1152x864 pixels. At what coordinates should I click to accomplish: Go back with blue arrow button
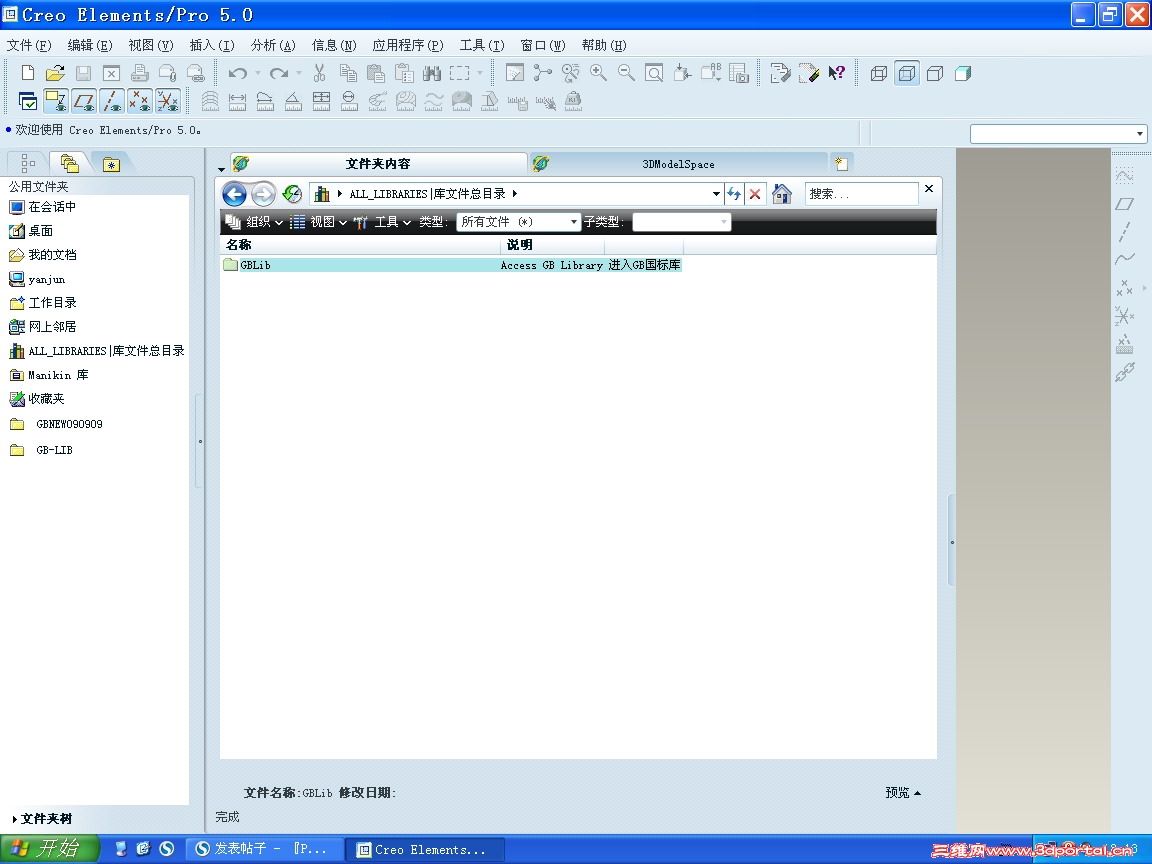coord(234,194)
